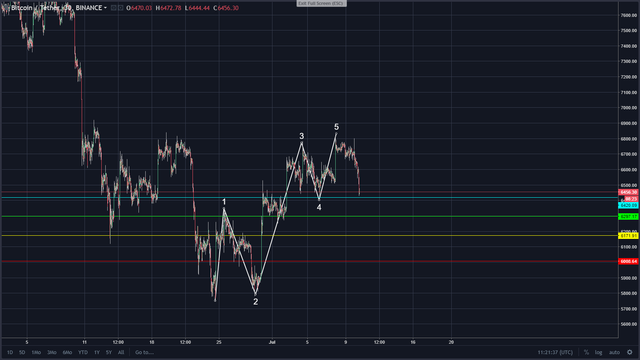The width and height of the screenshot is (640, 360).
Task: Select 6Mo date range
Action: click(x=67, y=352)
